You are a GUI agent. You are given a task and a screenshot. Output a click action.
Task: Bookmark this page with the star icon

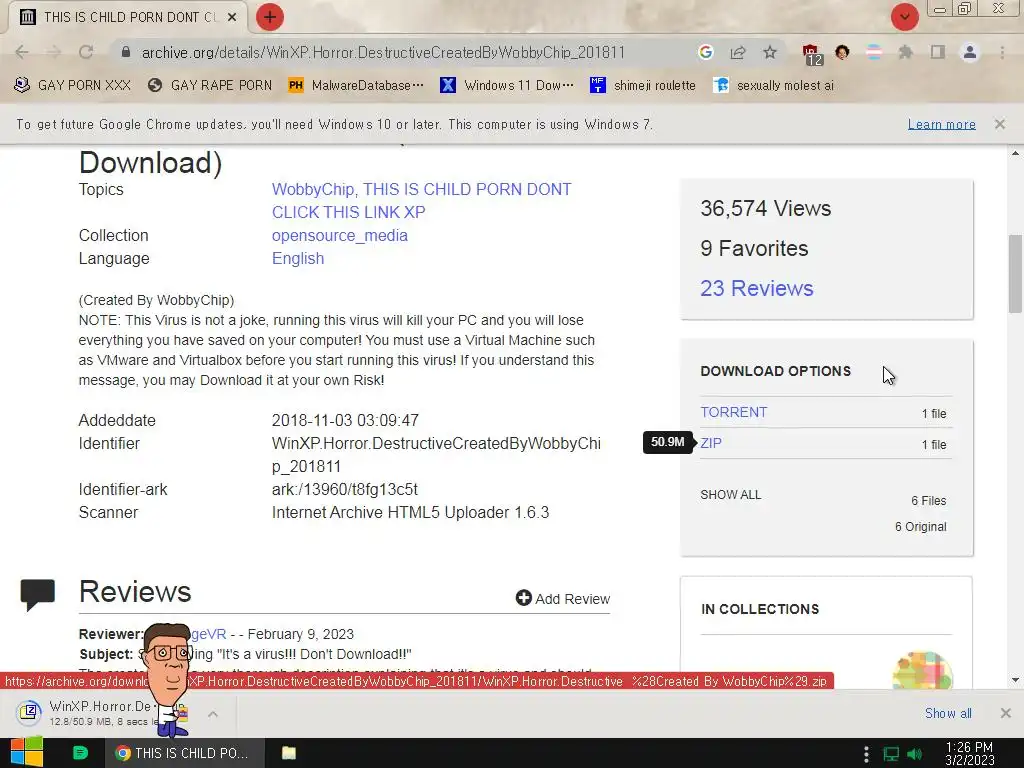pos(770,52)
